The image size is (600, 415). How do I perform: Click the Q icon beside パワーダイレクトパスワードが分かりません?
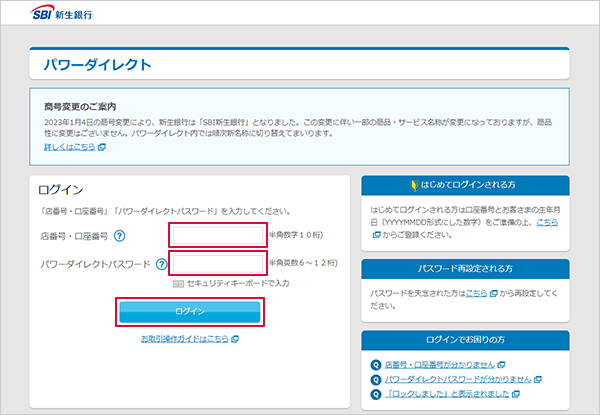coord(376,379)
